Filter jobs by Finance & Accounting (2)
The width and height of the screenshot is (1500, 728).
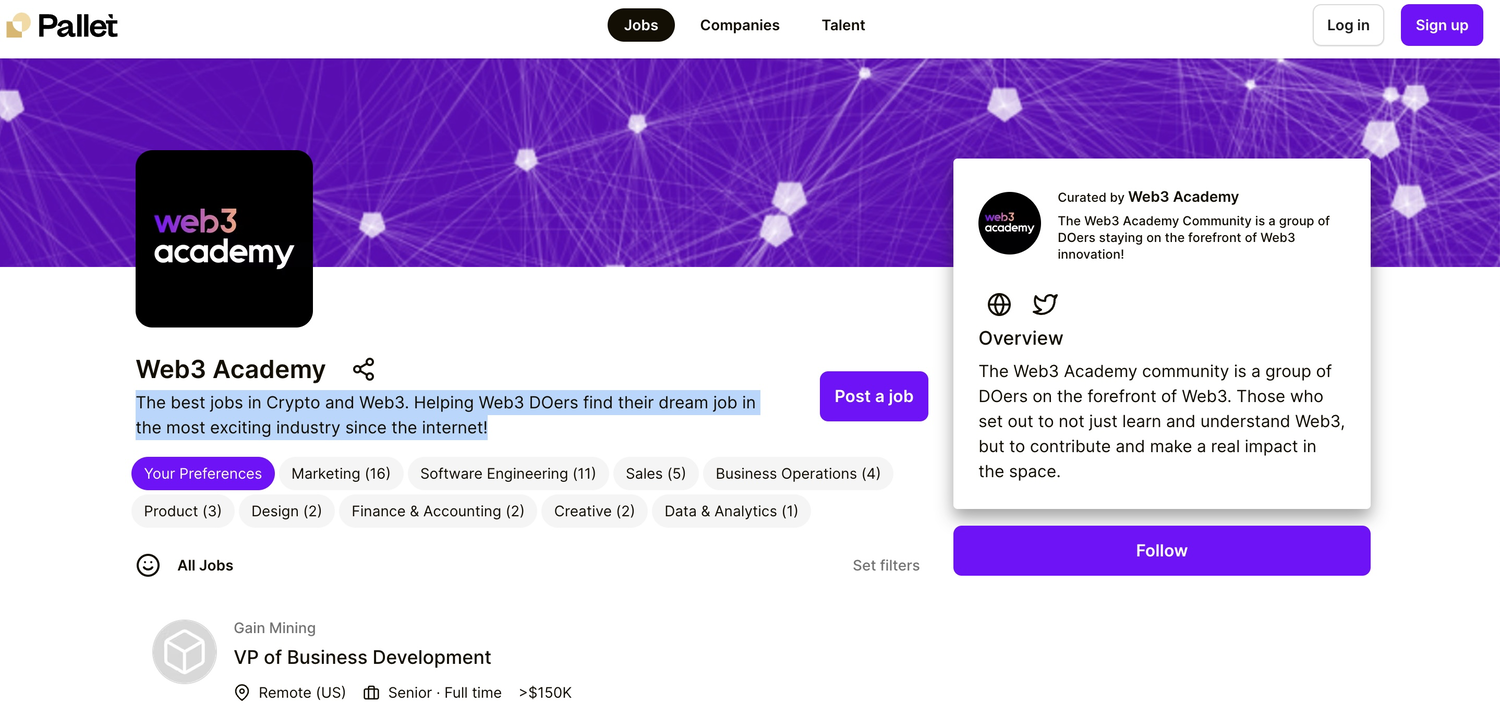point(438,511)
